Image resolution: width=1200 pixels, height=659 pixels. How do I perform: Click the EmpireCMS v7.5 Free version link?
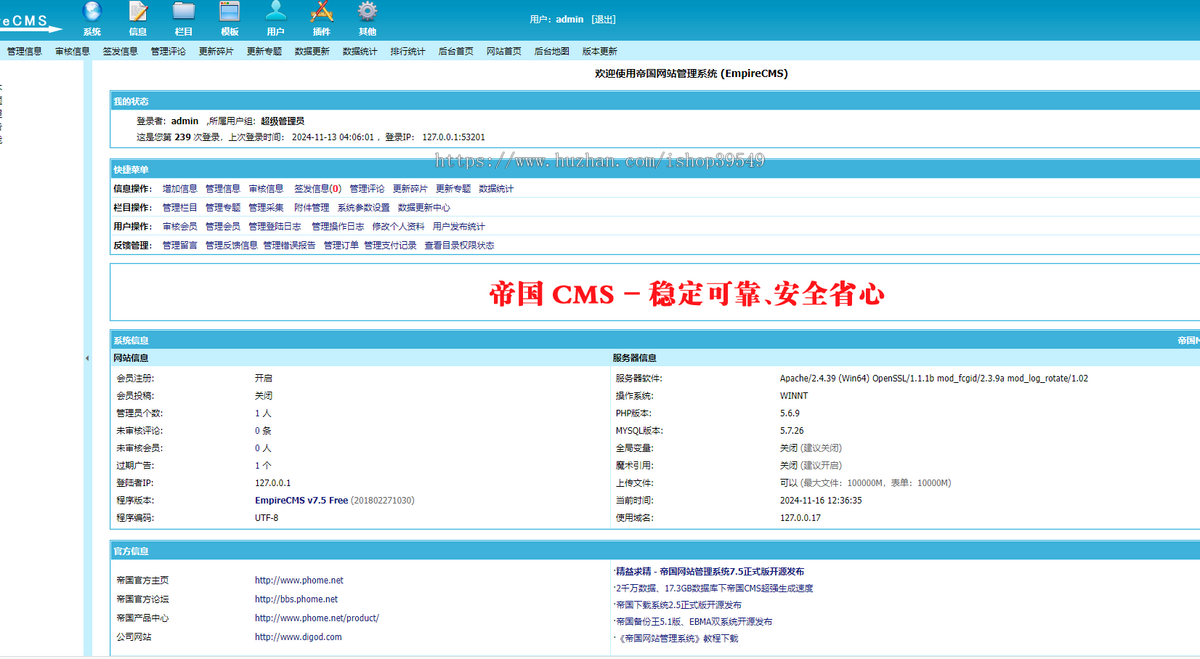pyautogui.click(x=301, y=500)
